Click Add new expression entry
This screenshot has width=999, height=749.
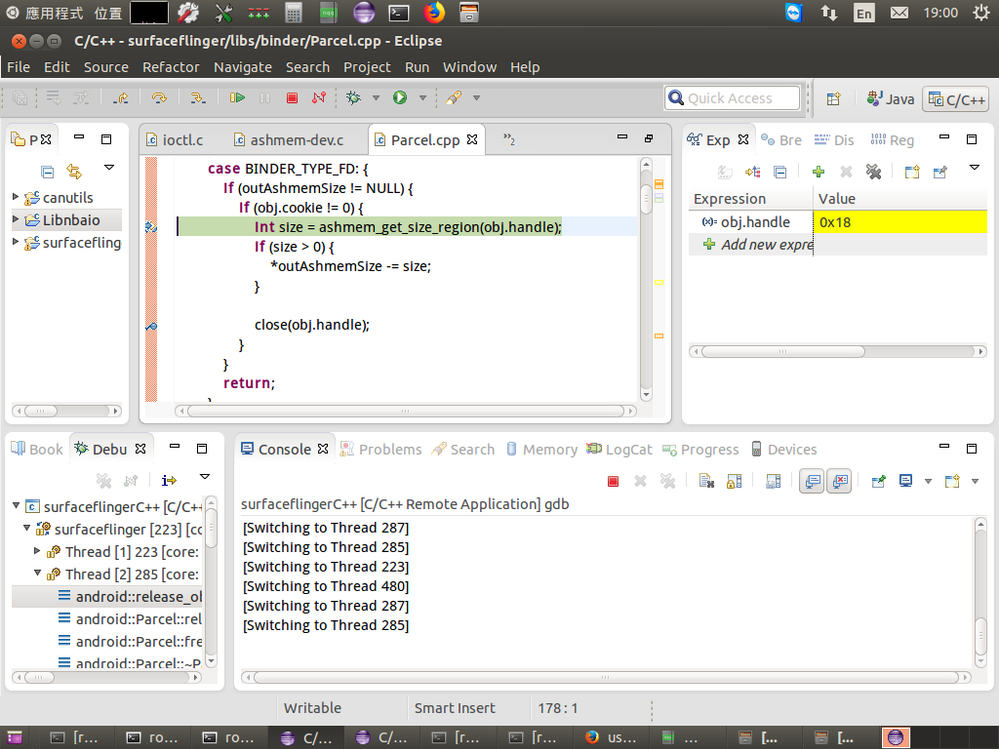coord(758,245)
